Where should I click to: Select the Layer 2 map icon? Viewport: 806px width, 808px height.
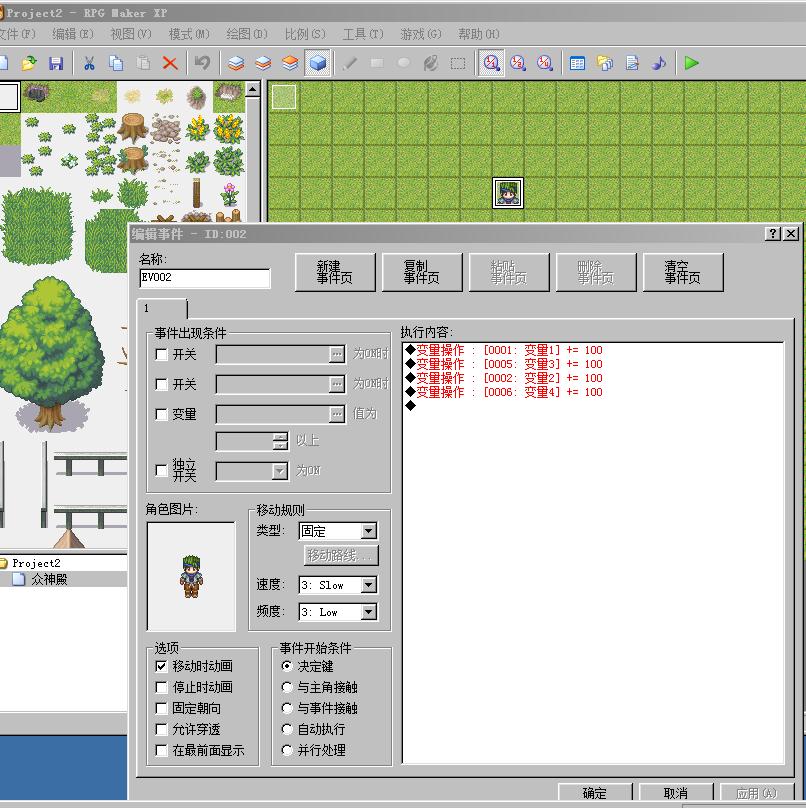point(263,63)
